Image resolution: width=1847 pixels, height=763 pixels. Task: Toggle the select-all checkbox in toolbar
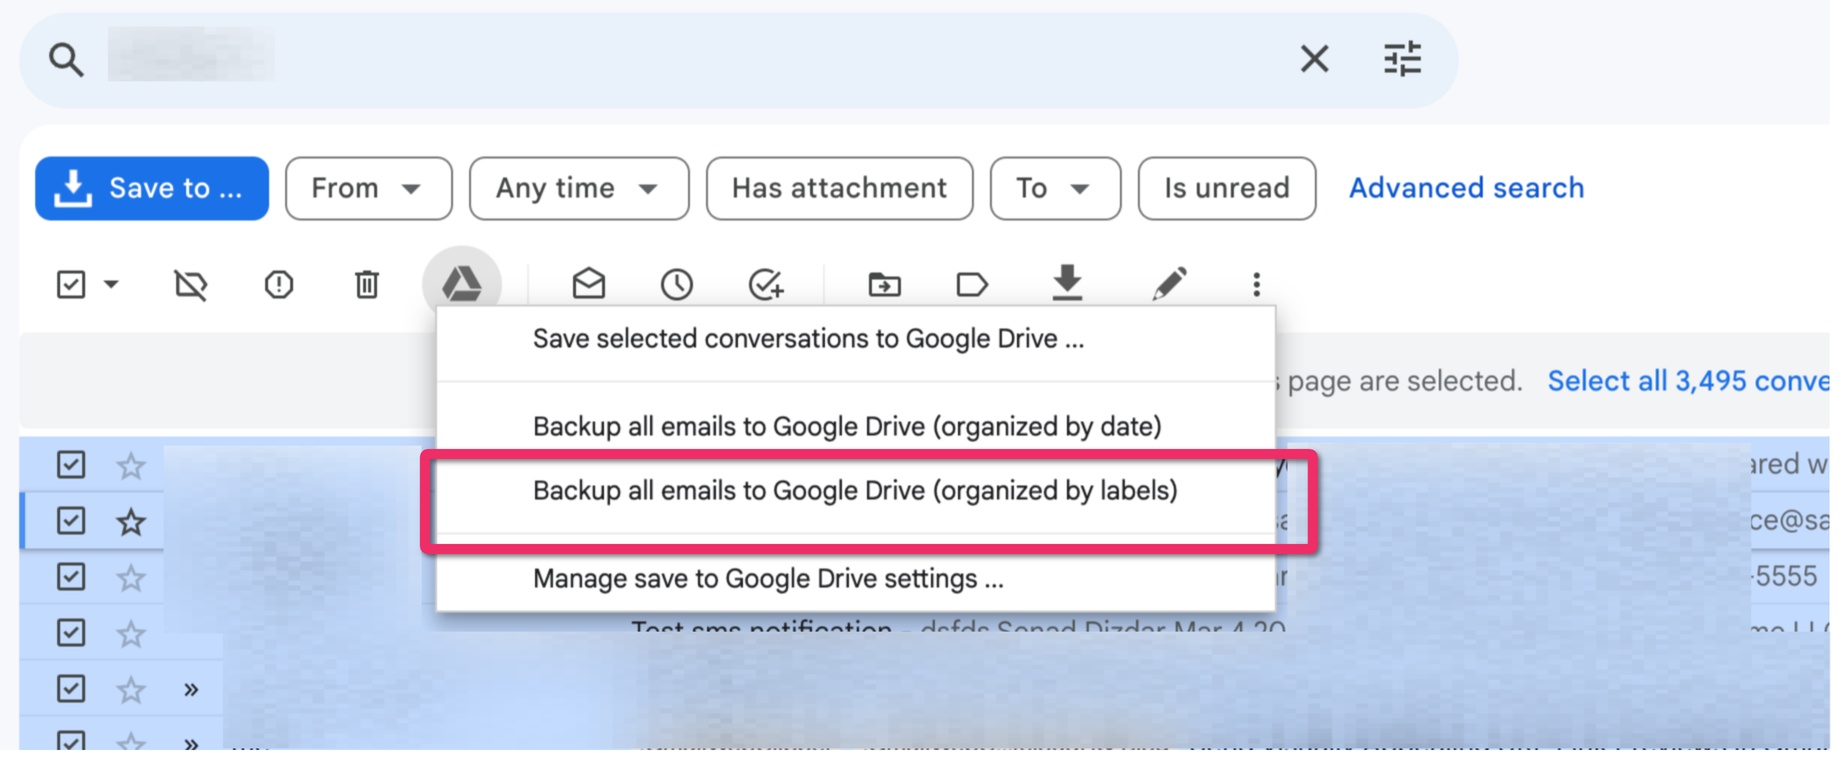pos(71,284)
